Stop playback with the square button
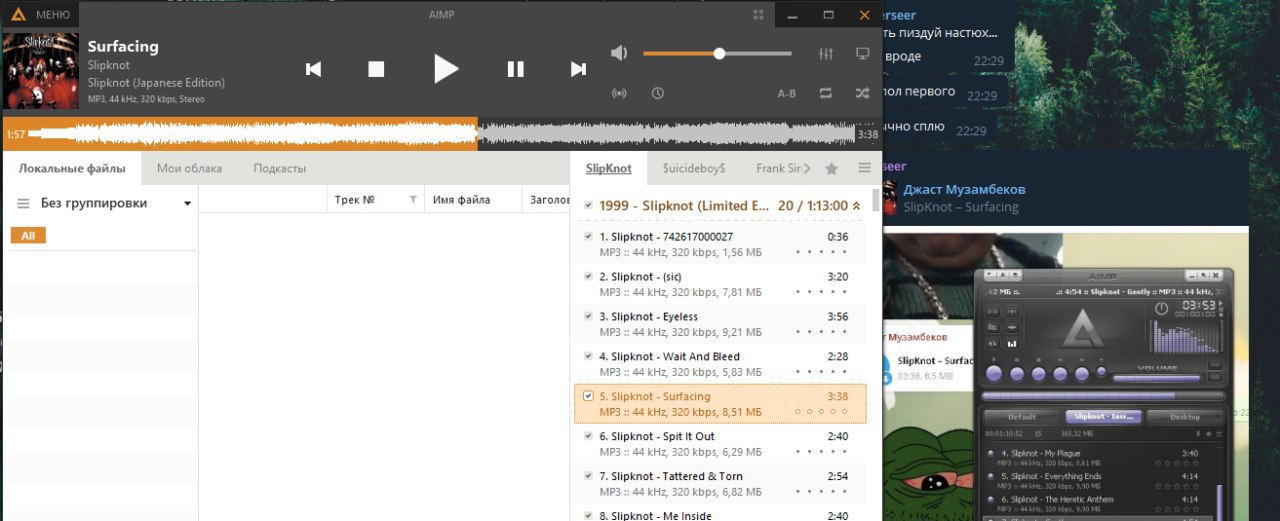Image resolution: width=1280 pixels, height=521 pixels. point(376,69)
